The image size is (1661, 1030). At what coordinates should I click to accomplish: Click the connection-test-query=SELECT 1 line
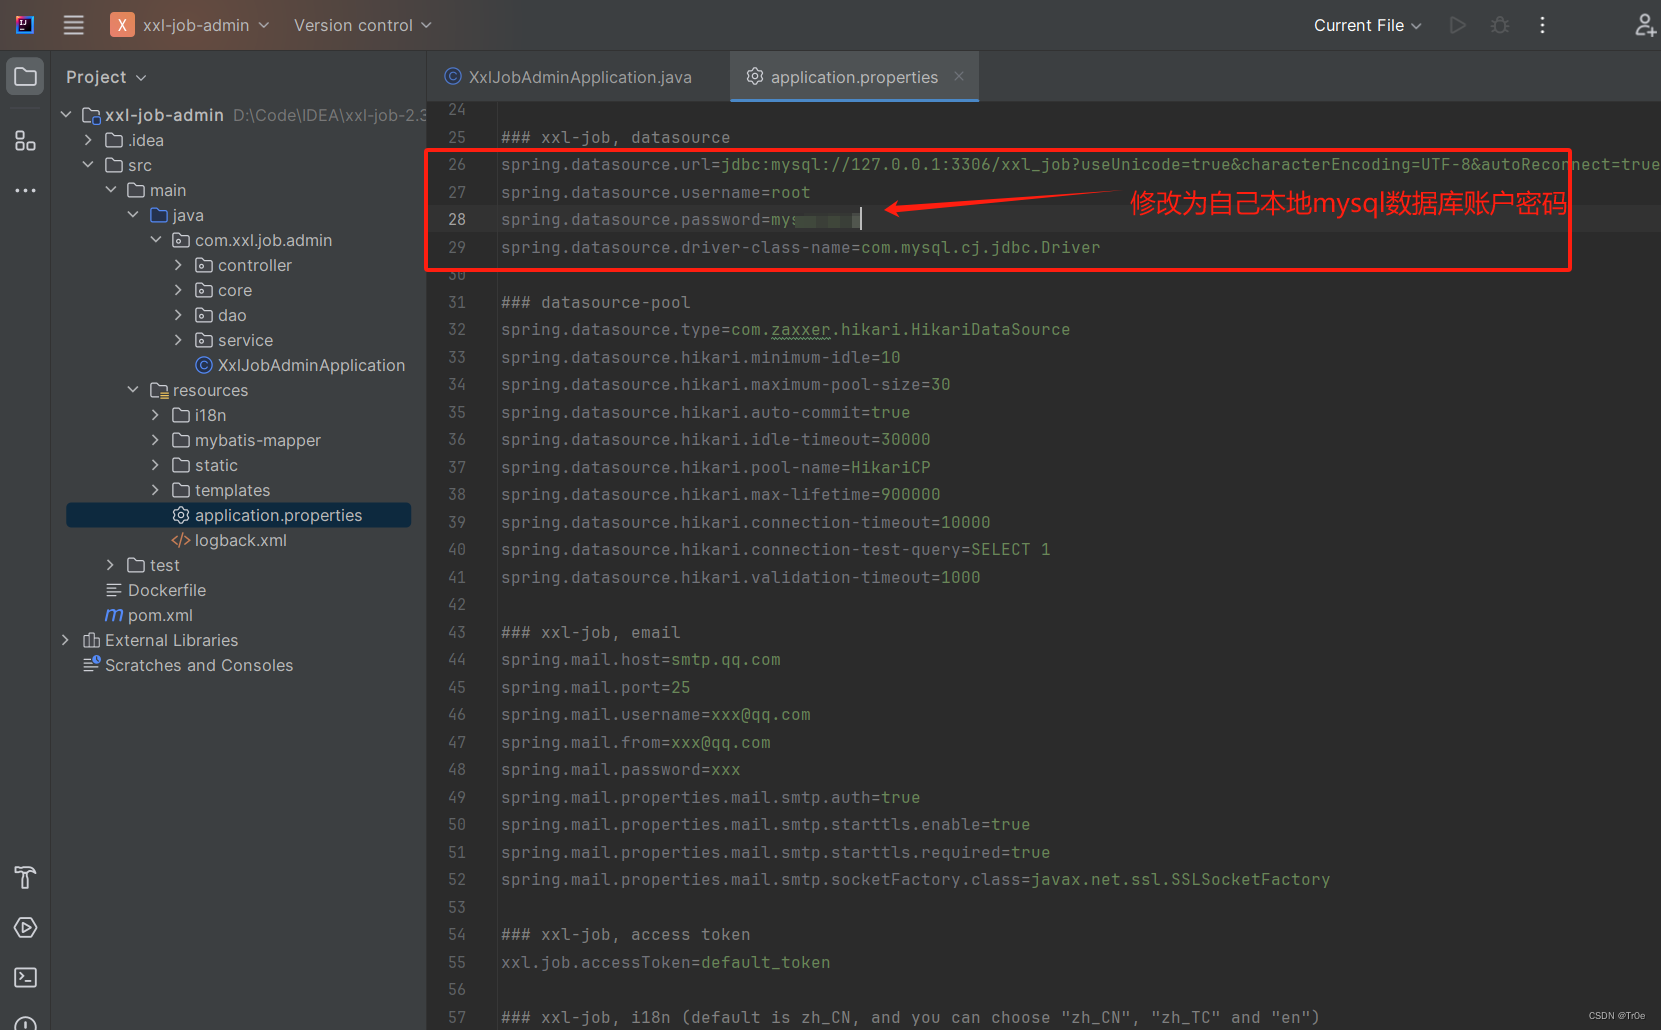pyautogui.click(x=776, y=549)
